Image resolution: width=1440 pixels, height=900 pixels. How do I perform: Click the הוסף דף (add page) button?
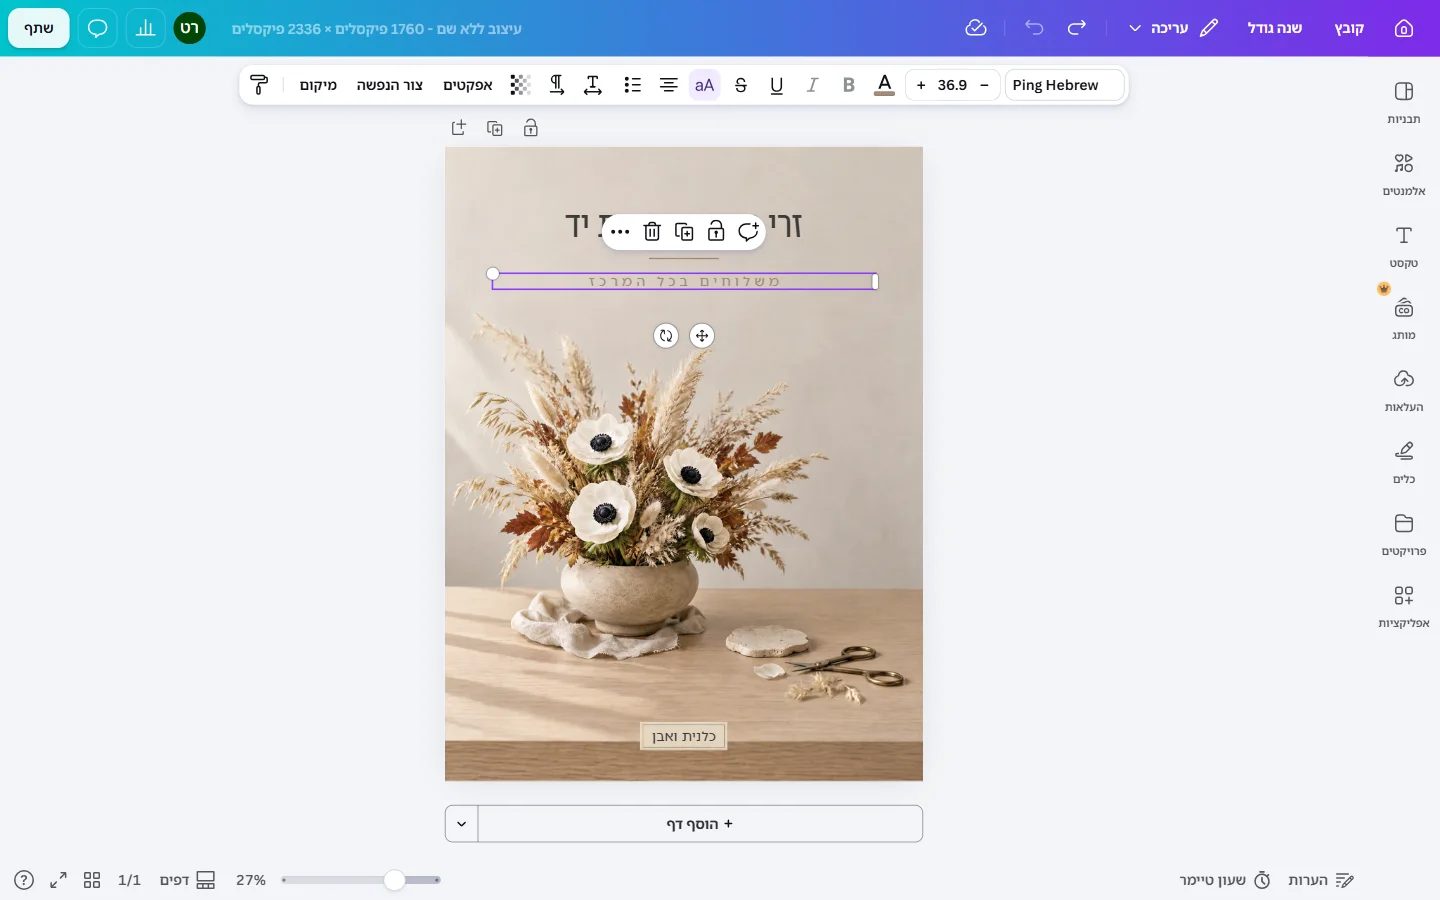[x=700, y=824]
